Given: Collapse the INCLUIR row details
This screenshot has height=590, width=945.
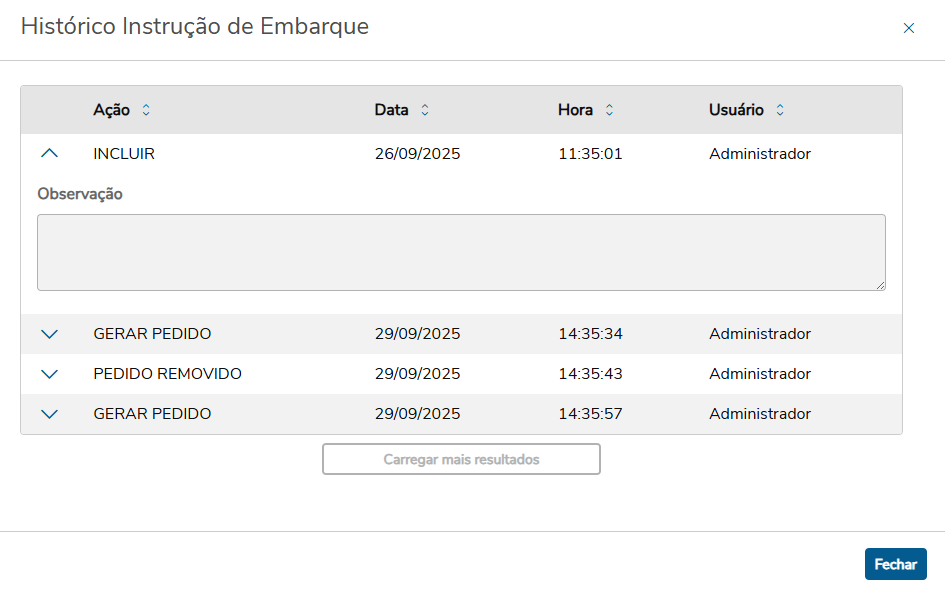Looking at the screenshot, I should pos(49,154).
